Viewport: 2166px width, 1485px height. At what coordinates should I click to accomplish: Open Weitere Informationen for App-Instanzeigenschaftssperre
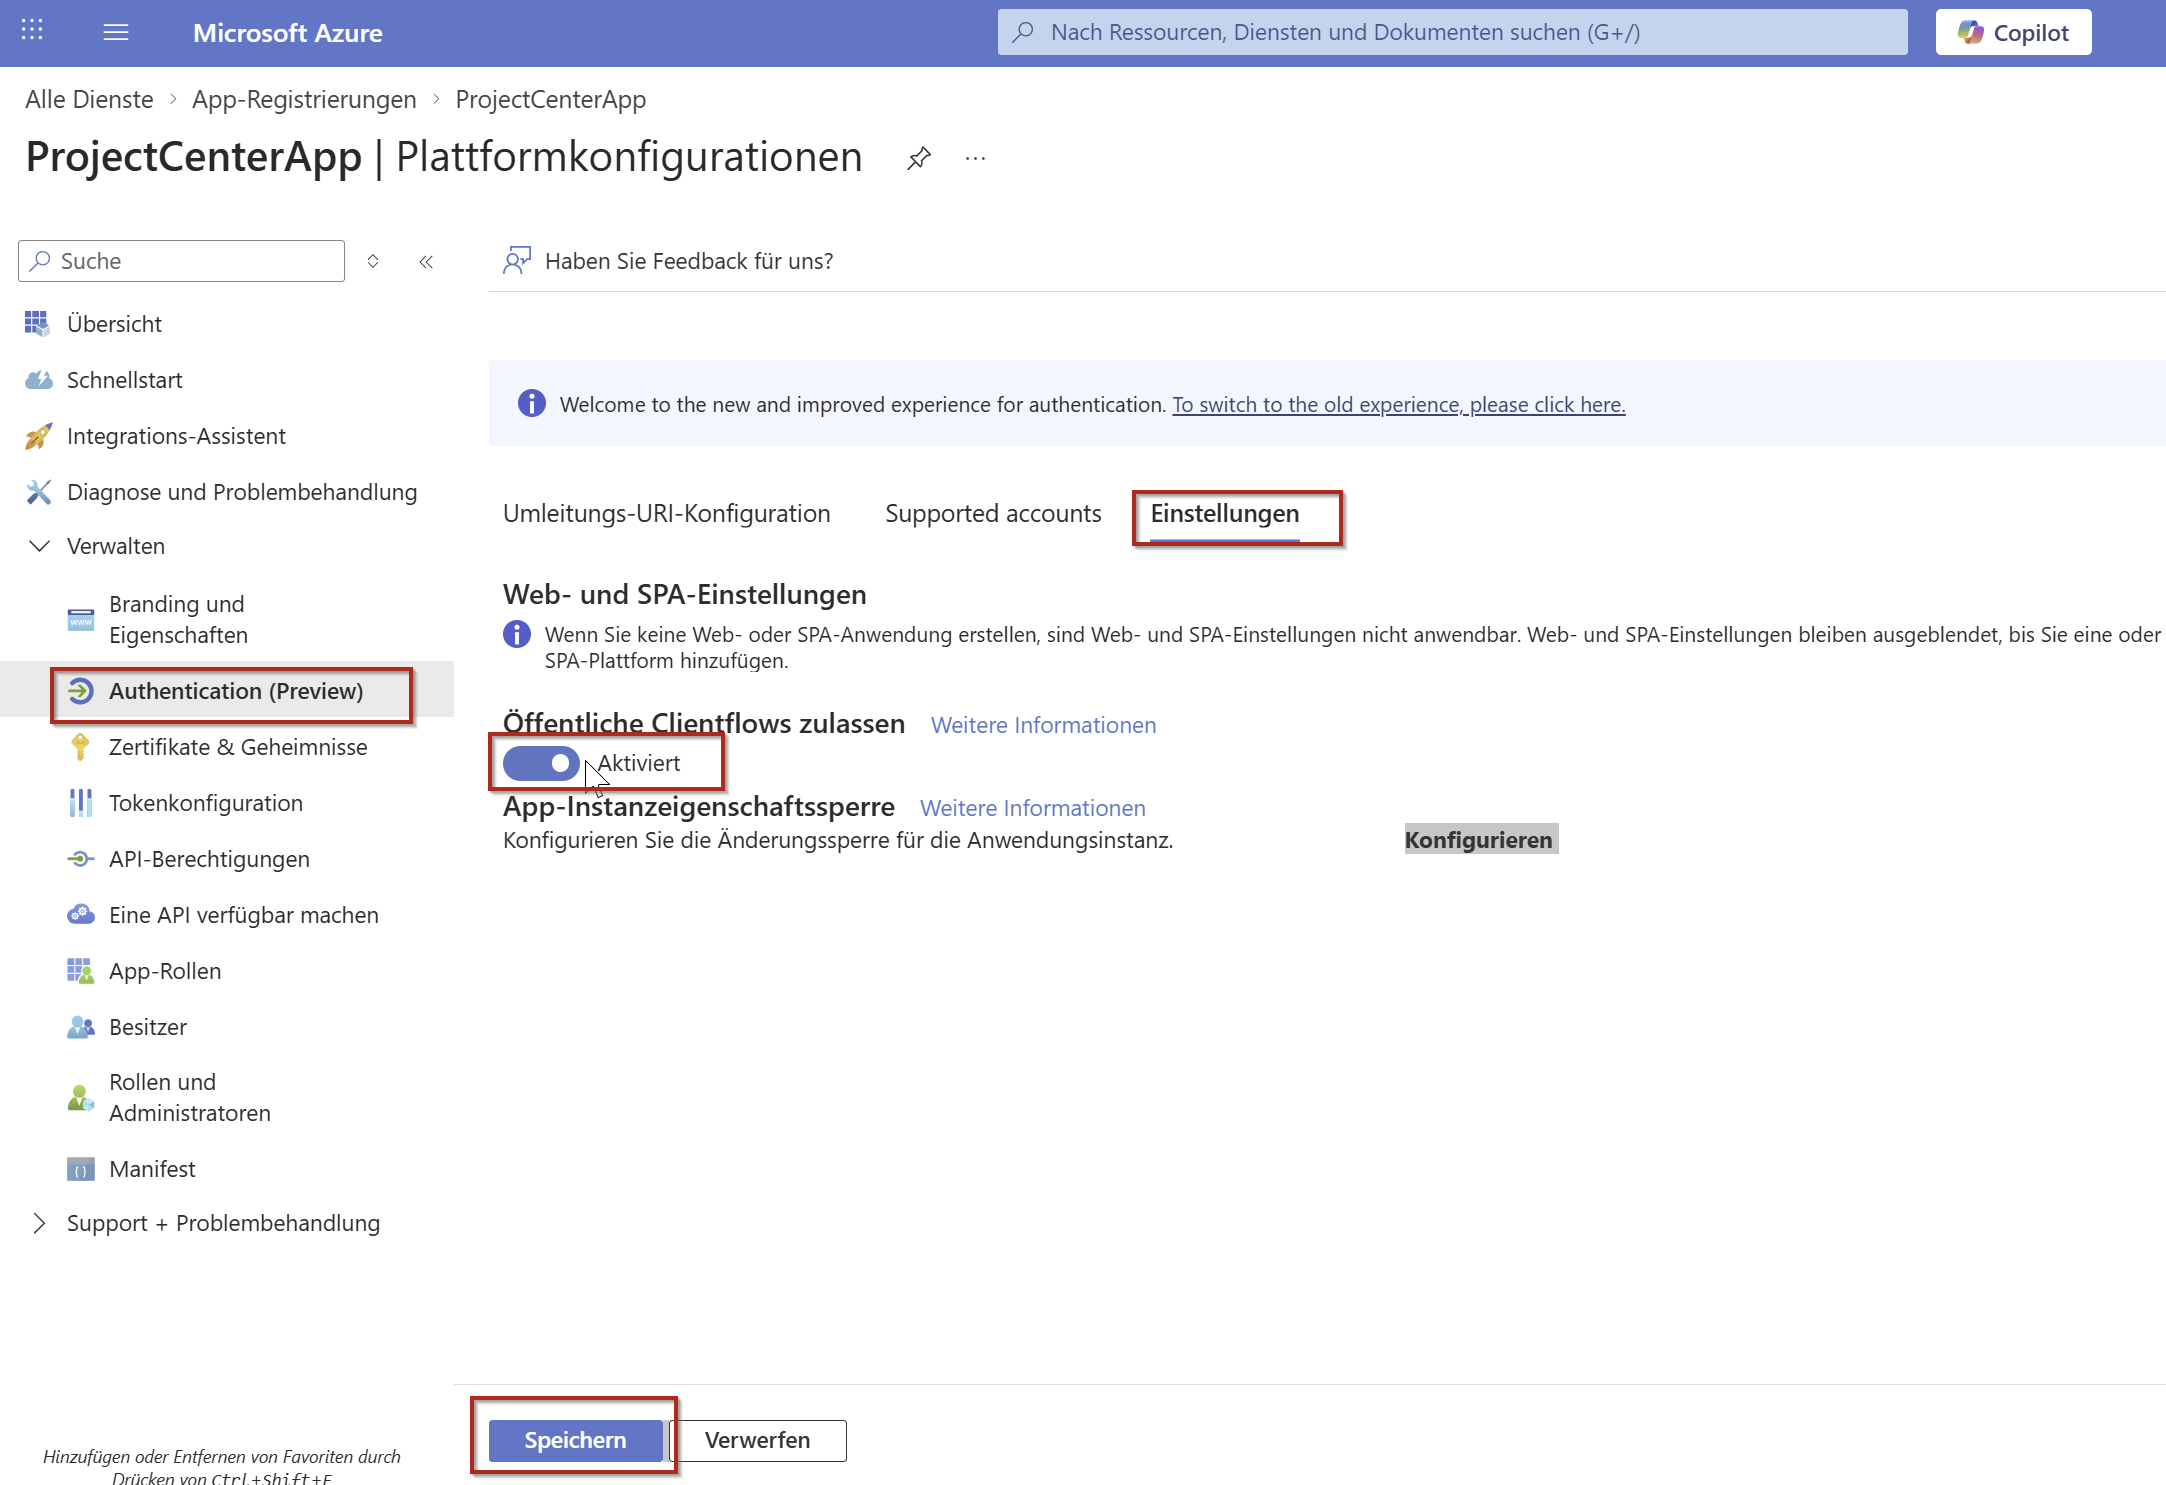(x=1033, y=808)
